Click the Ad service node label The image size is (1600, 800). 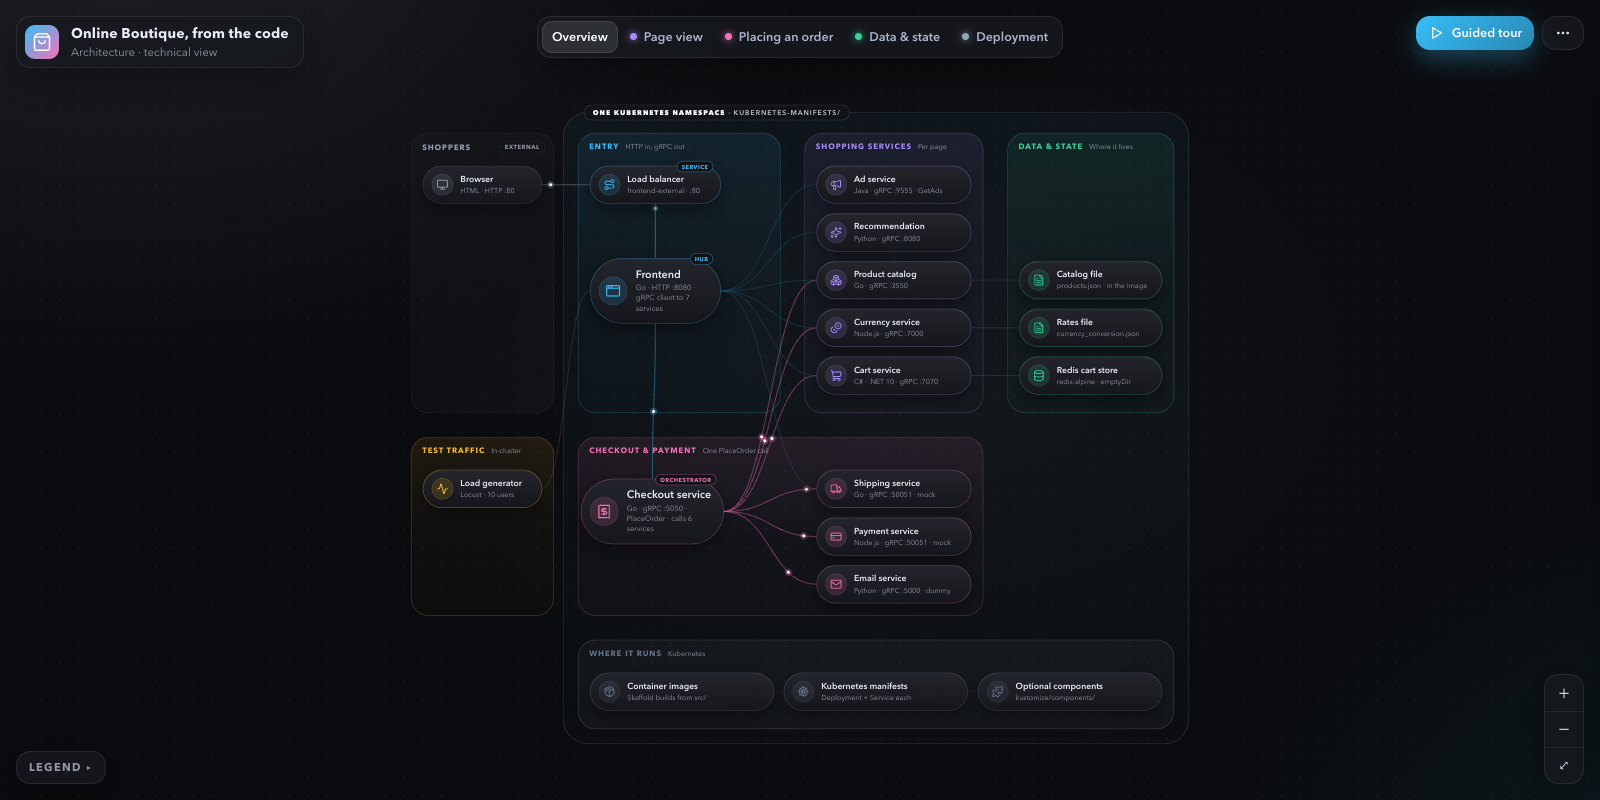pyautogui.click(x=874, y=179)
